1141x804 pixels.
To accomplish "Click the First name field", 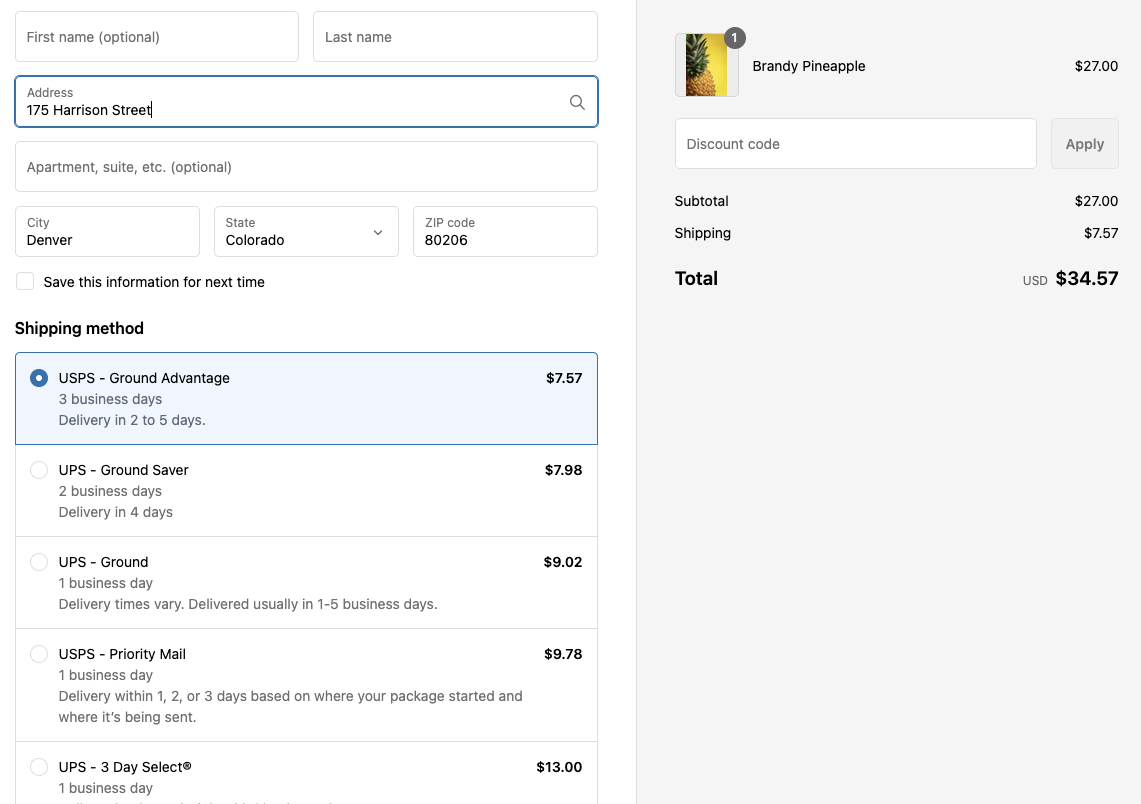I will [x=156, y=36].
